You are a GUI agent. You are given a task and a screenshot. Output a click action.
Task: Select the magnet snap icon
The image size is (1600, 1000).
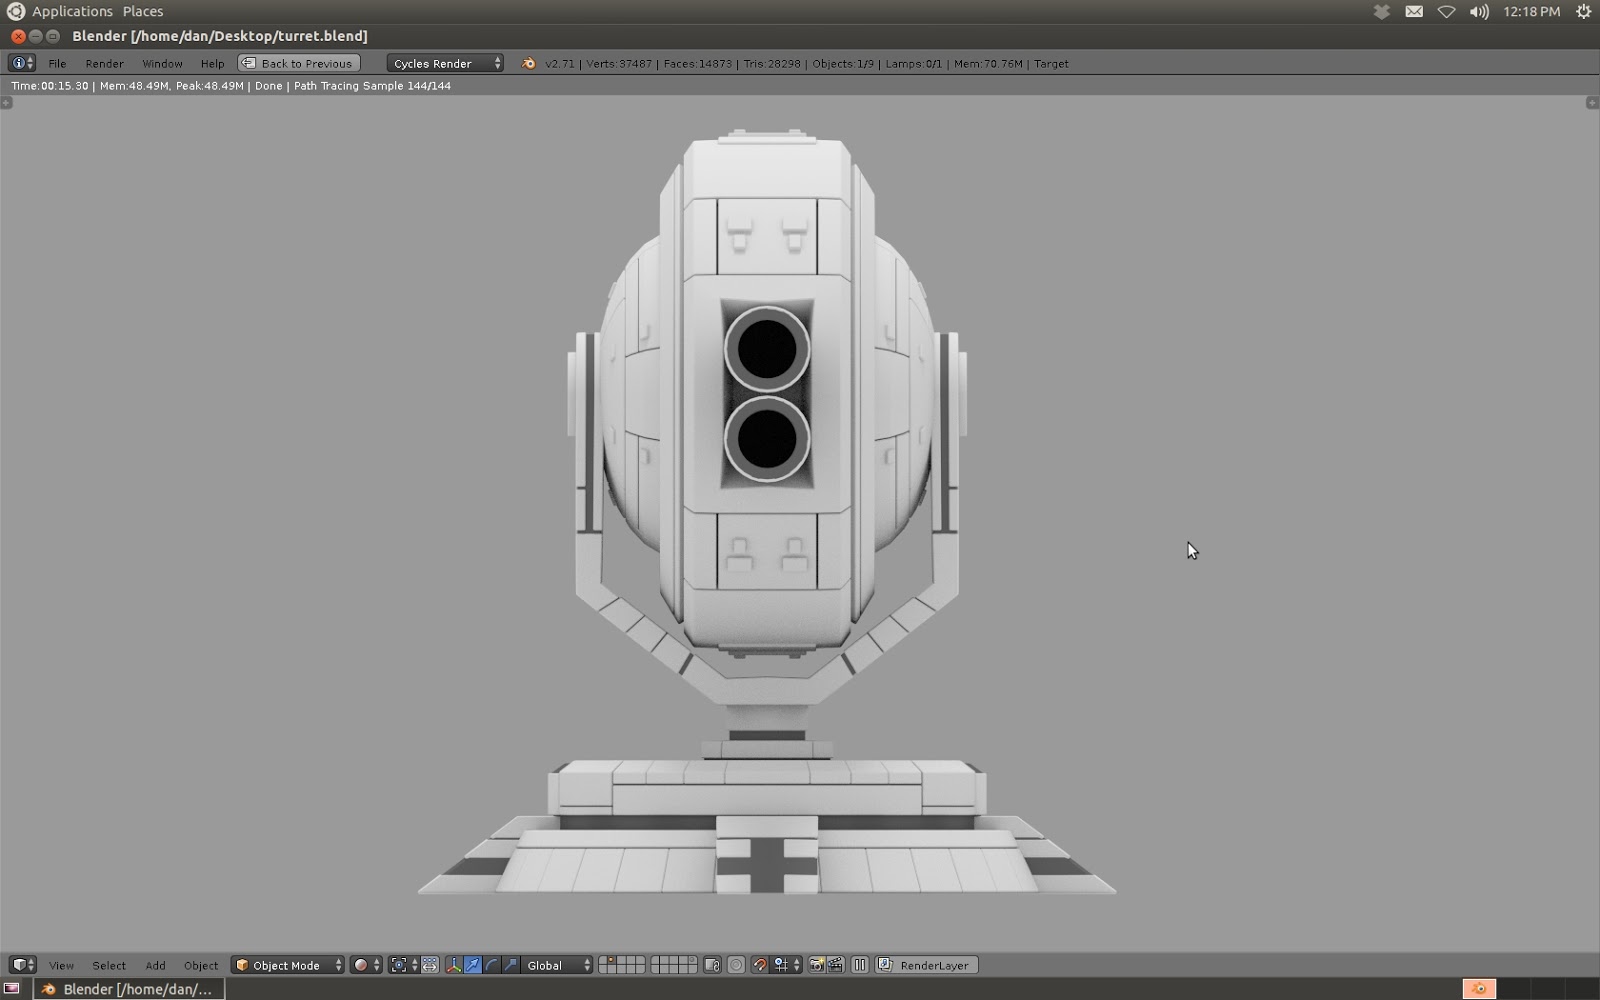[760, 965]
